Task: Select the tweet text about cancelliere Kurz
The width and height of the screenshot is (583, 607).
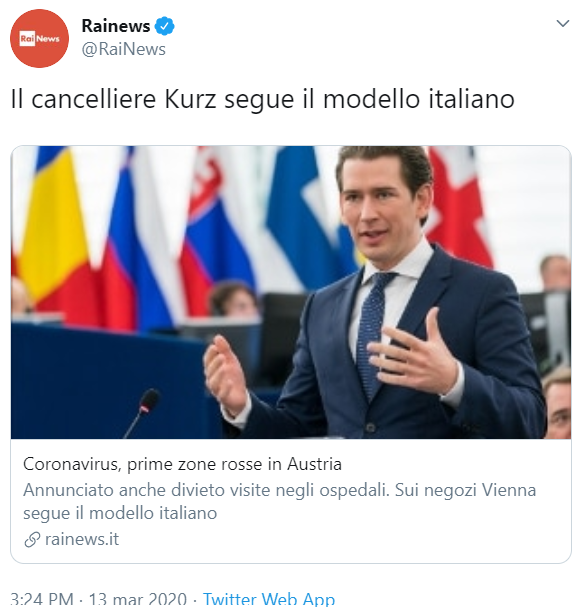Action: pyautogui.click(x=263, y=99)
